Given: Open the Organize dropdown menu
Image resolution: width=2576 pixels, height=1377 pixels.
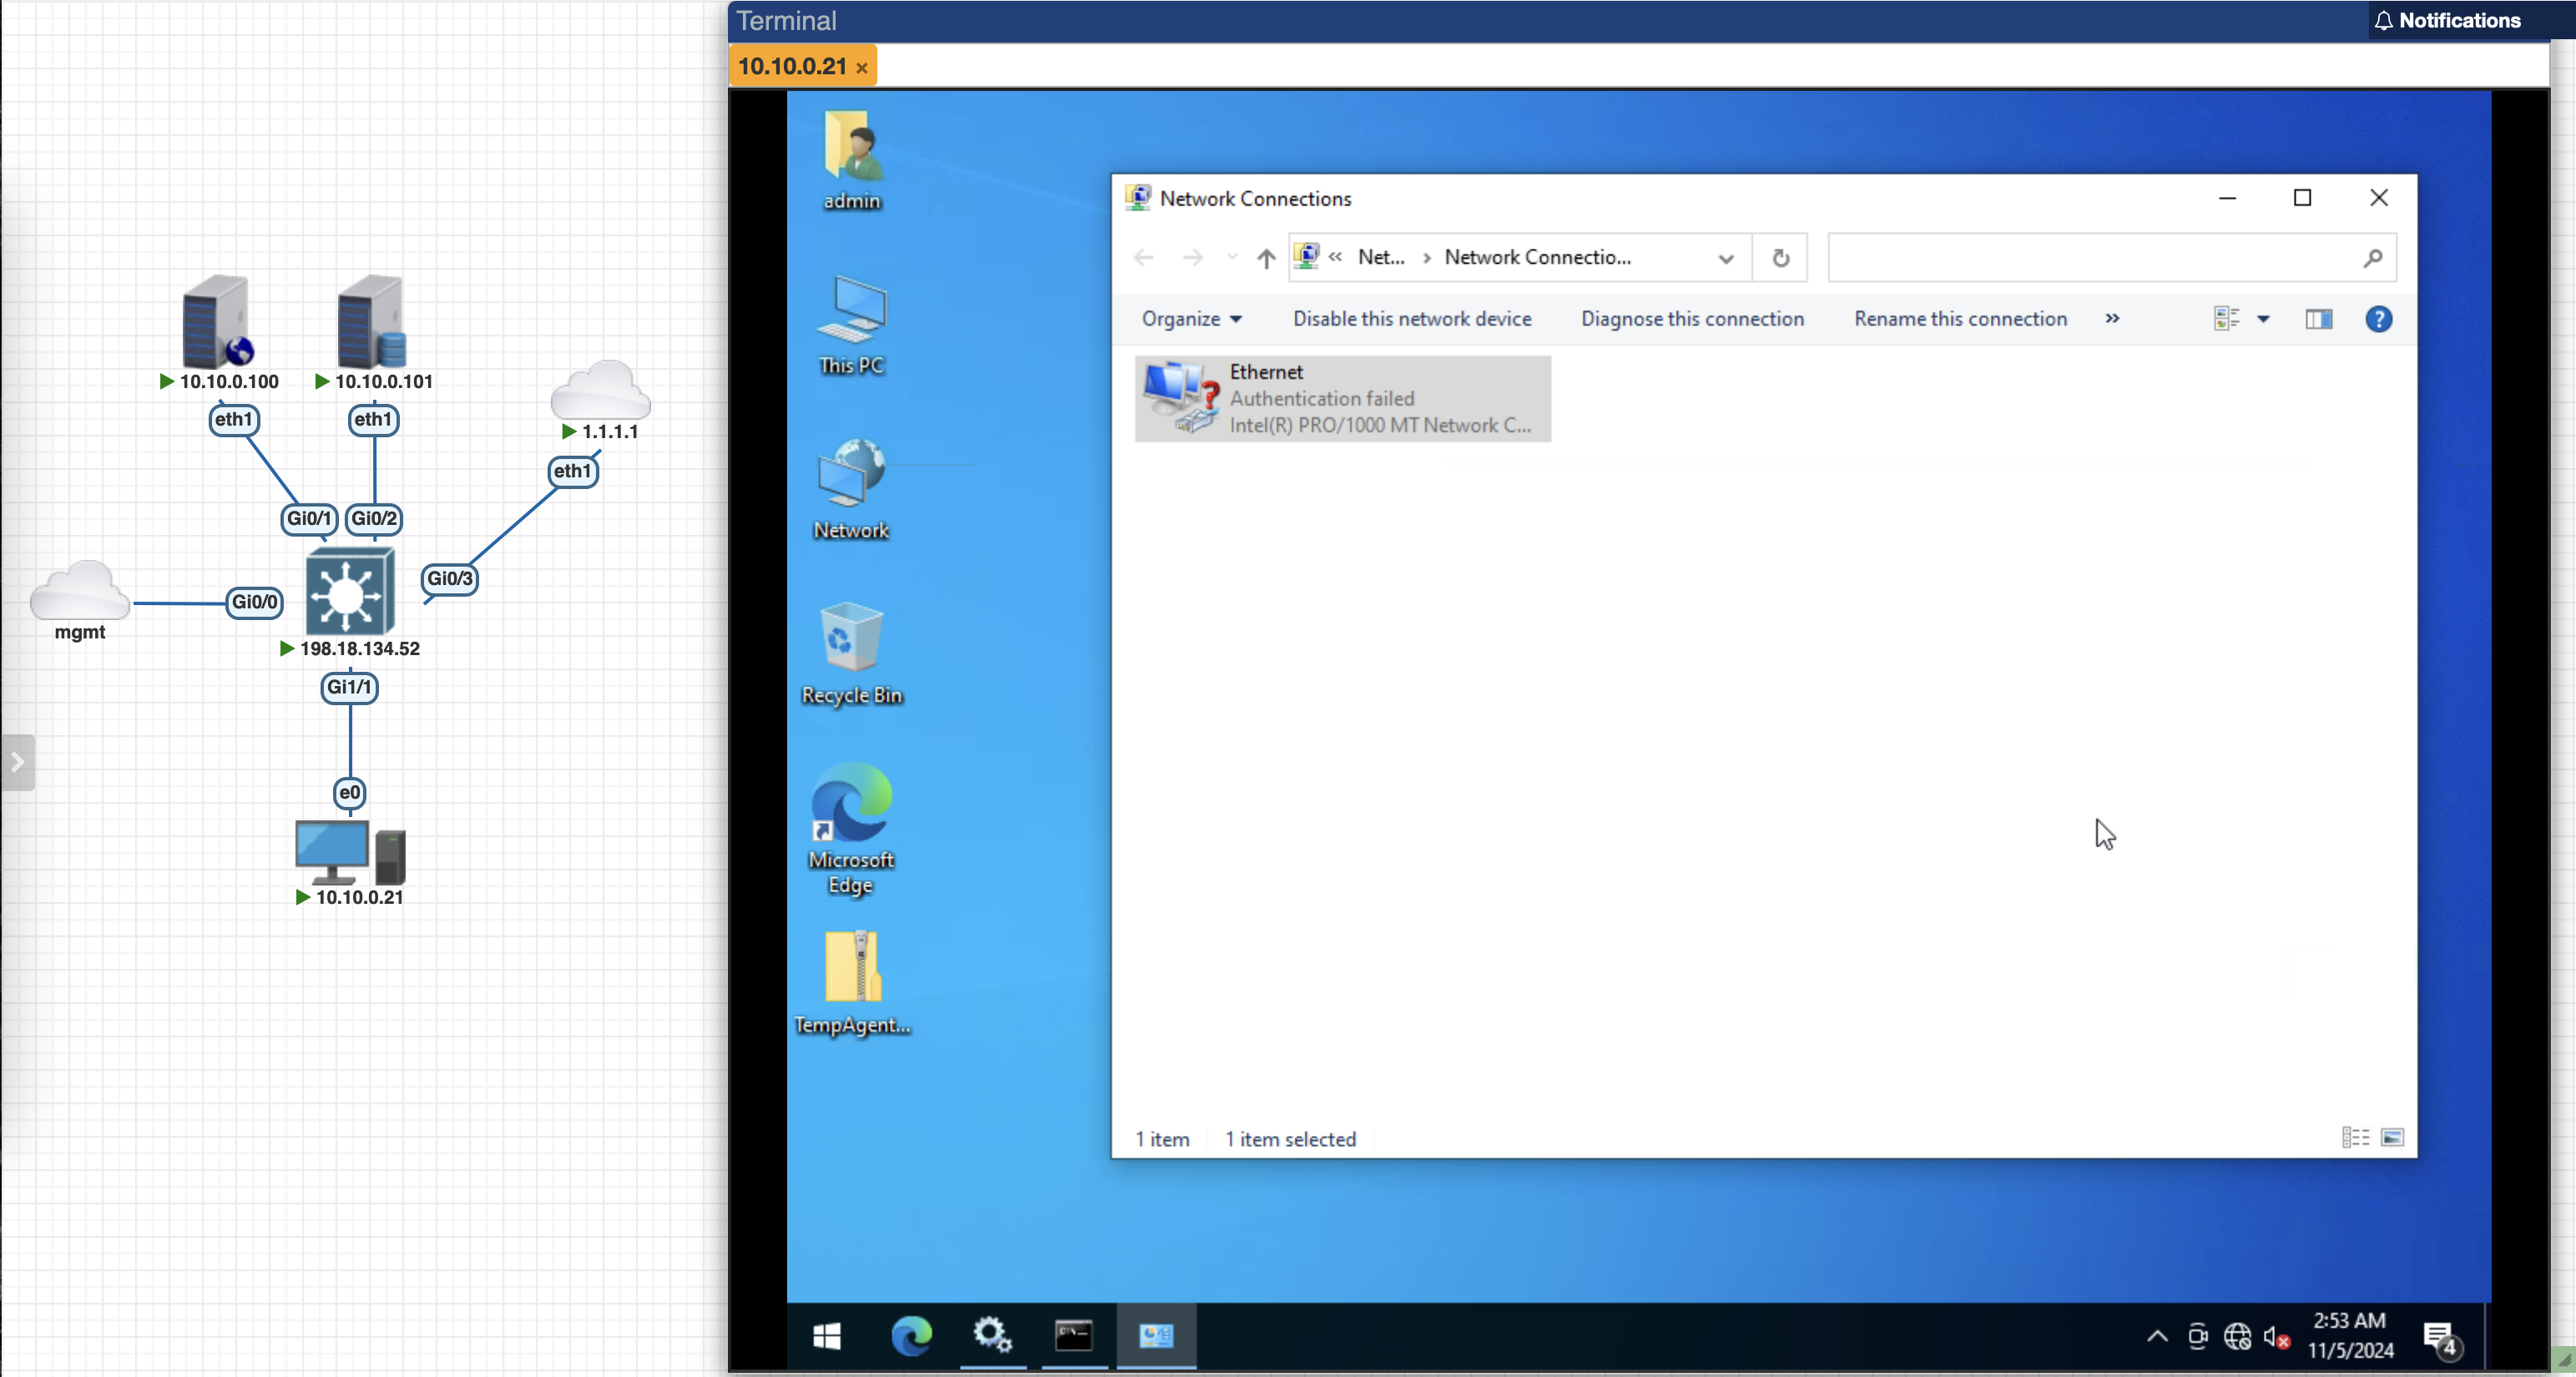Looking at the screenshot, I should point(1191,319).
